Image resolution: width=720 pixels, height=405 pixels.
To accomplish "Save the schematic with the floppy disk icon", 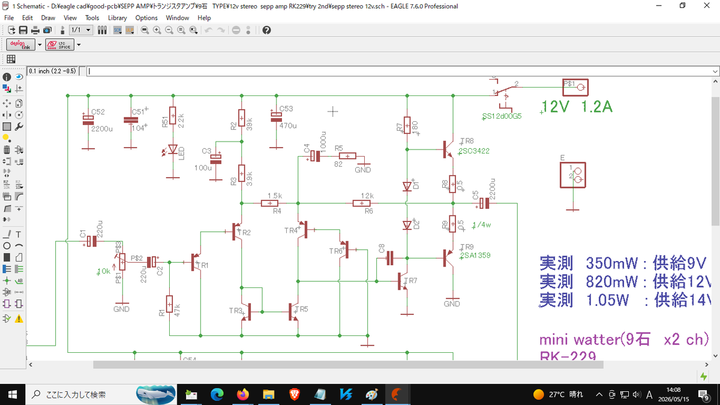I will 23,30.
